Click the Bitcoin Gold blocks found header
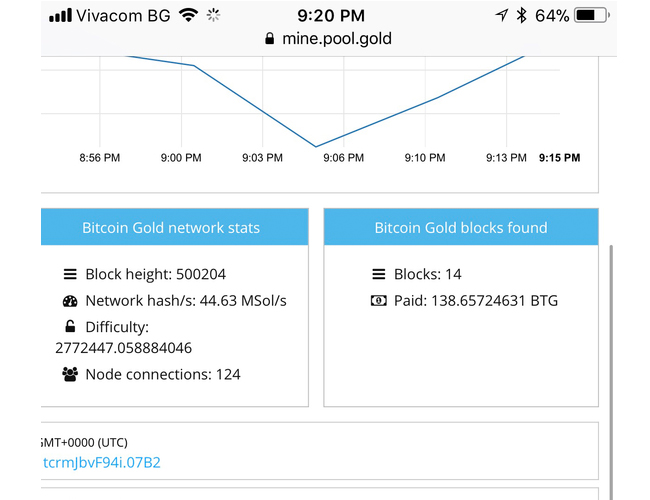The image size is (650, 500). point(461,227)
